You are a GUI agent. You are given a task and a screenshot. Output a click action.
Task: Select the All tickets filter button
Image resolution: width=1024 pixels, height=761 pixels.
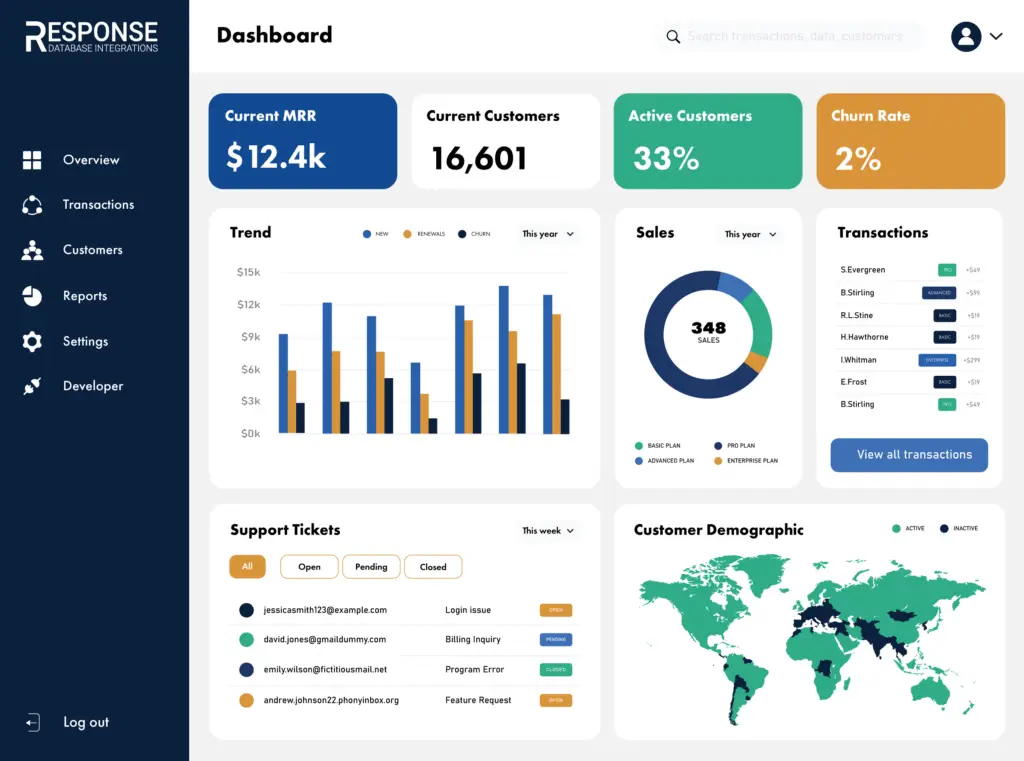[x=247, y=567]
